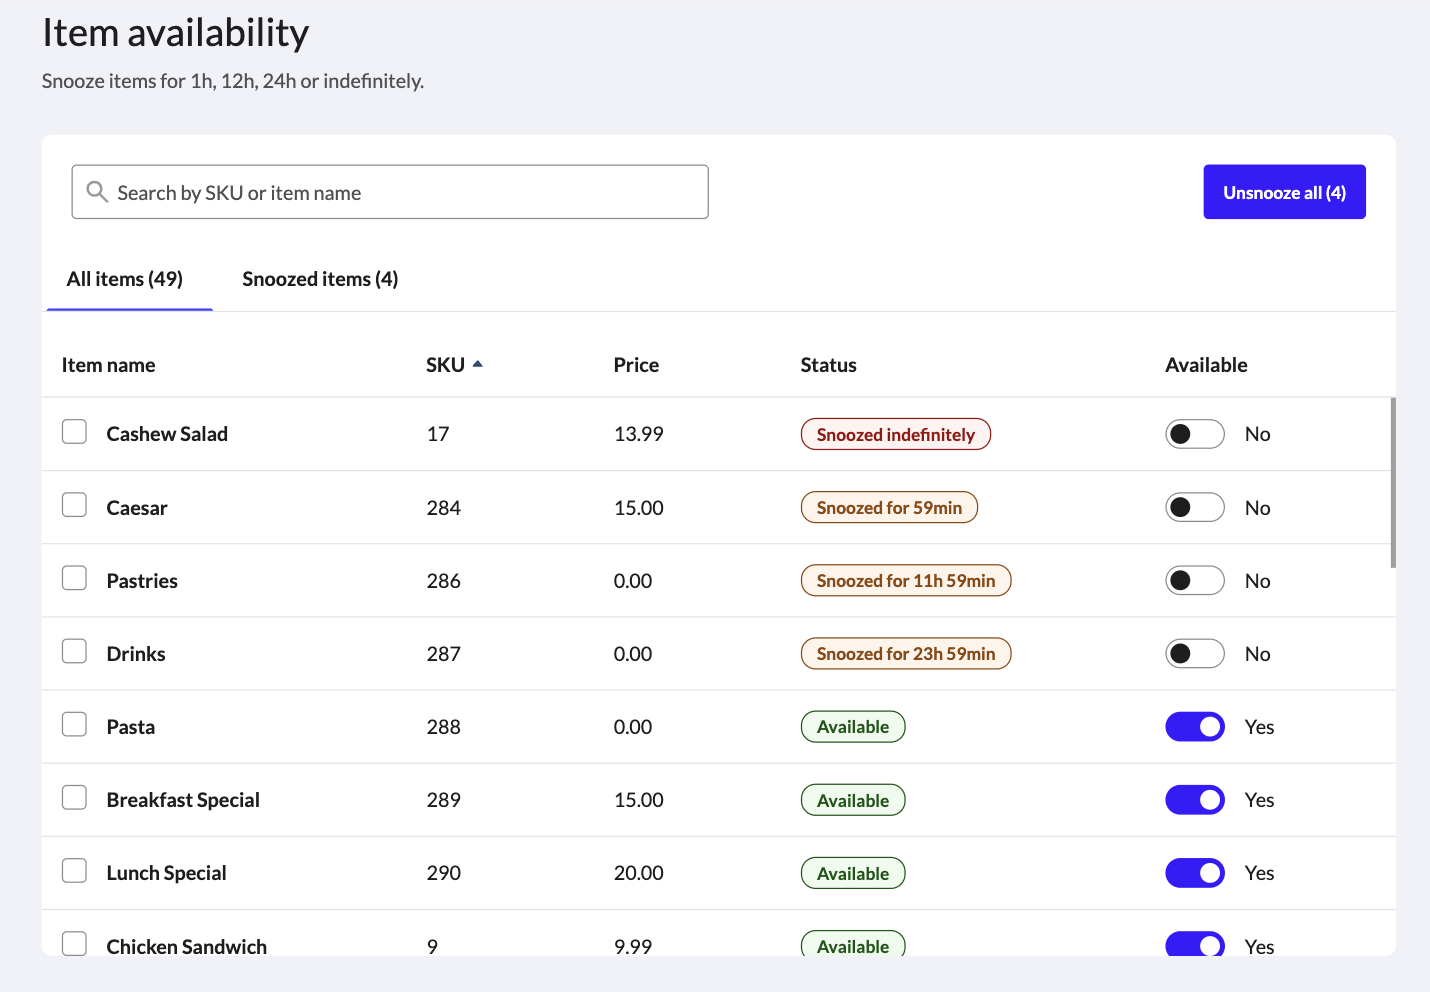Viewport: 1430px width, 992px height.
Task: Select the Chicken Sandwich row checkbox
Action: point(75,943)
